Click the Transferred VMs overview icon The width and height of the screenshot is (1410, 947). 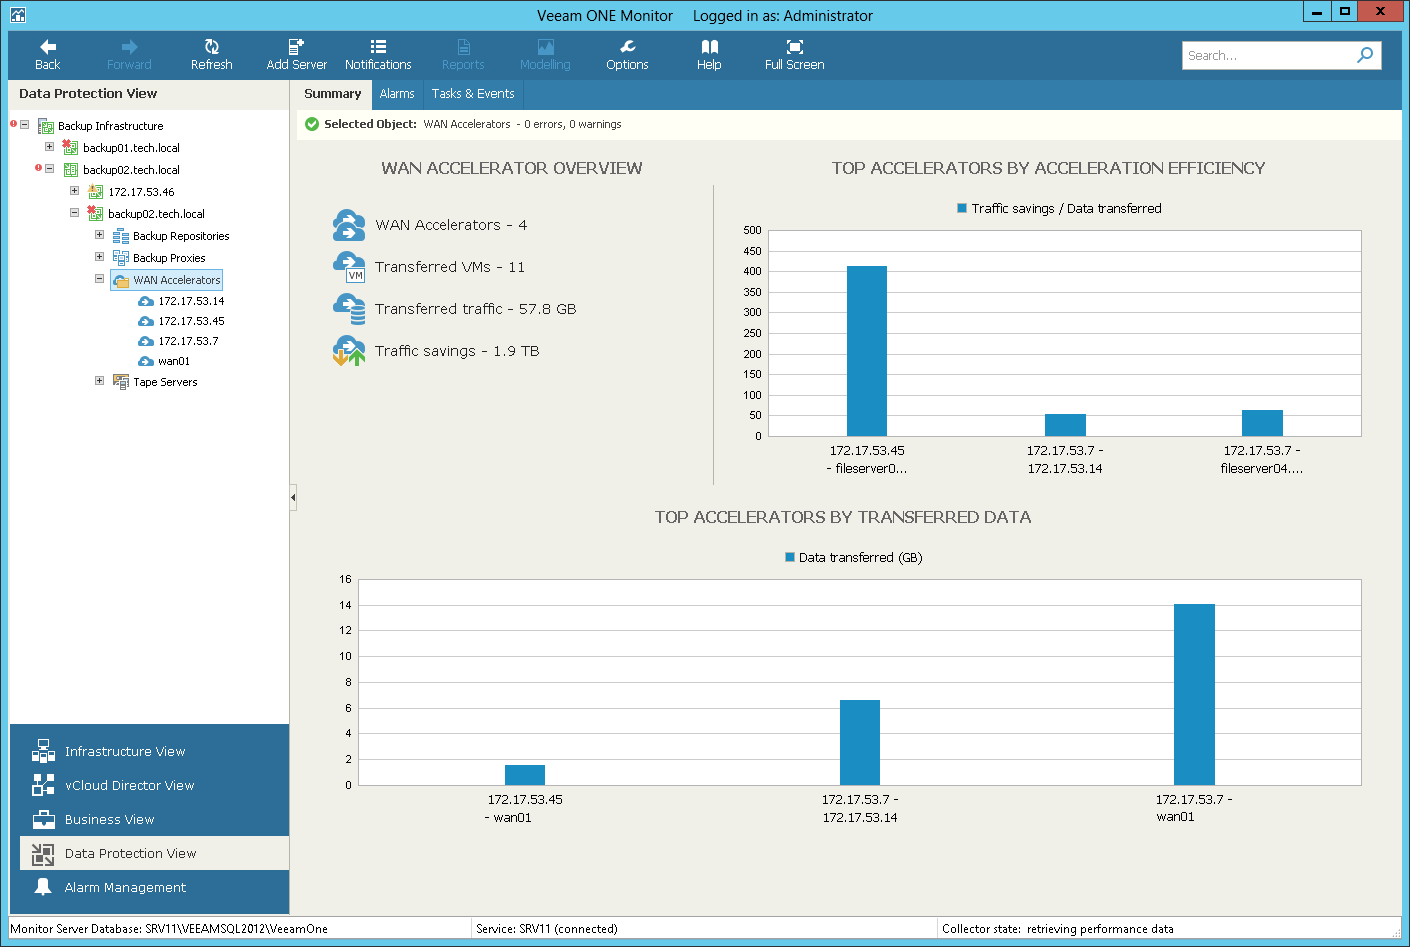[349, 267]
